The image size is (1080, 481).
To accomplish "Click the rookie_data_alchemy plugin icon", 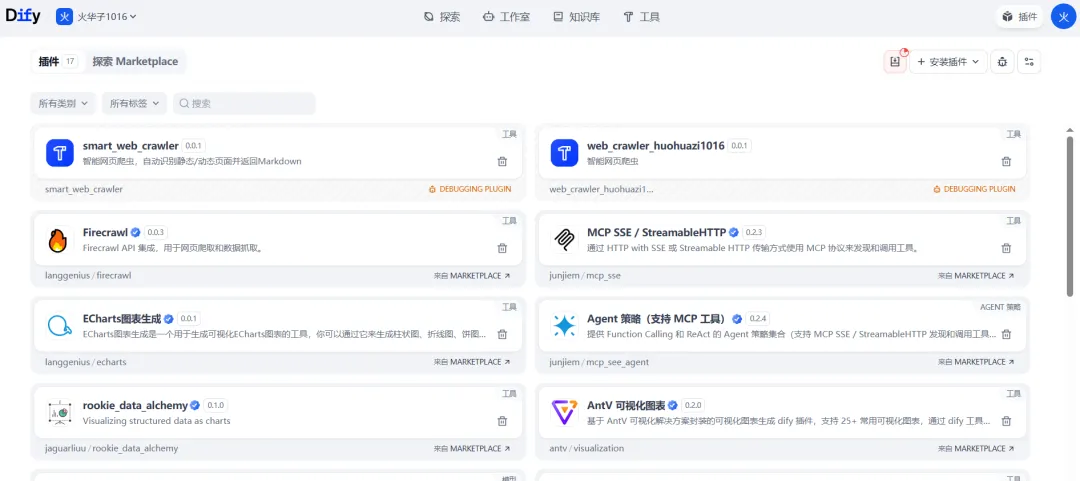I will click(x=60, y=413).
